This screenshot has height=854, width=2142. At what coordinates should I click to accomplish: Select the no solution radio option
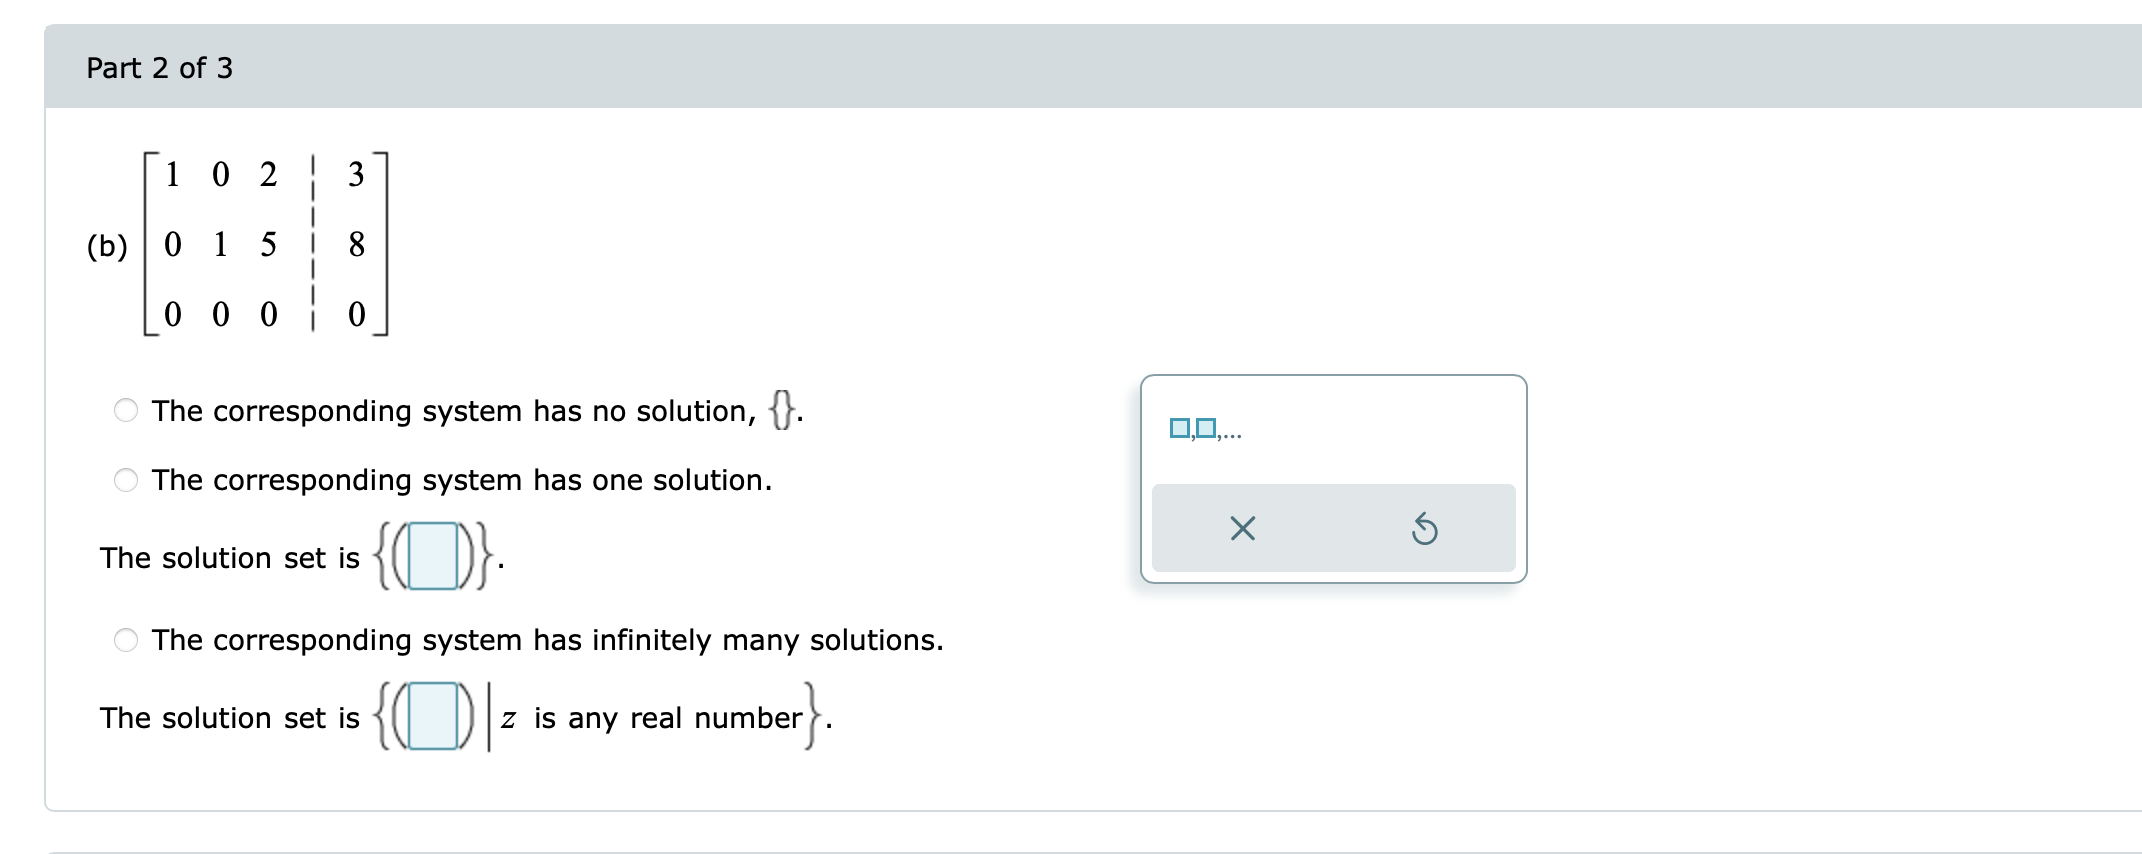(x=124, y=410)
